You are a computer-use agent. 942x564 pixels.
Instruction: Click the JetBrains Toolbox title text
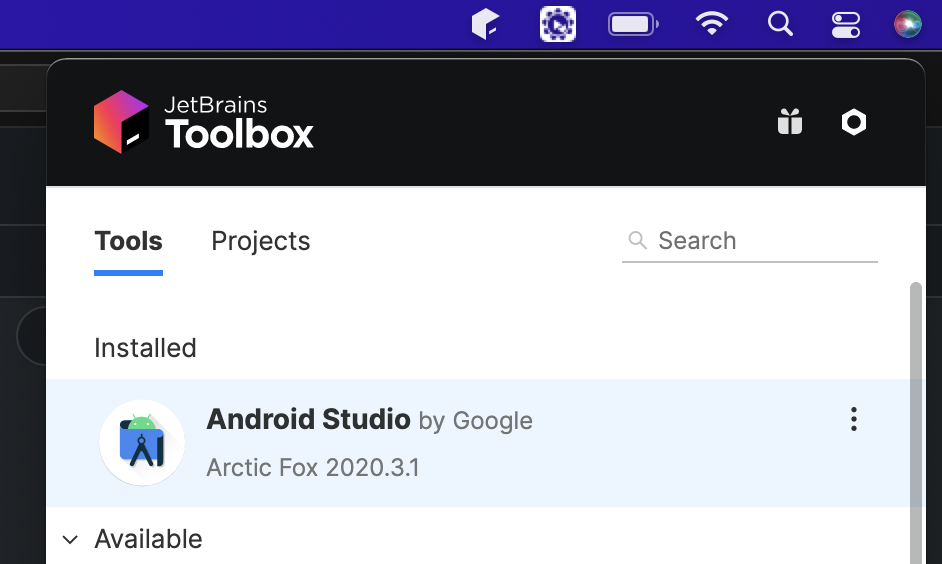pyautogui.click(x=239, y=122)
